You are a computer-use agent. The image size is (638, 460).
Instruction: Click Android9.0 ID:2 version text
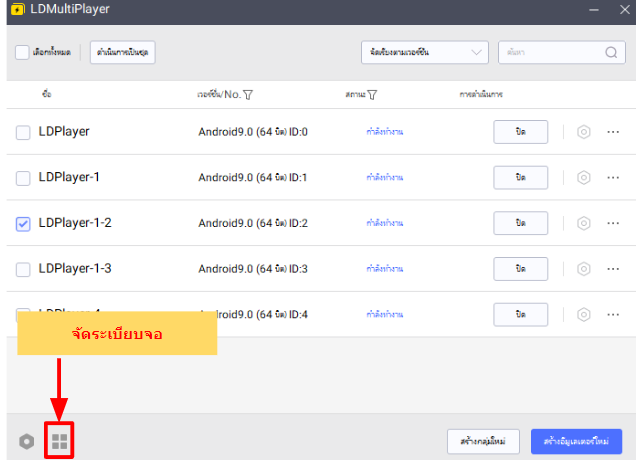[x=253, y=223]
